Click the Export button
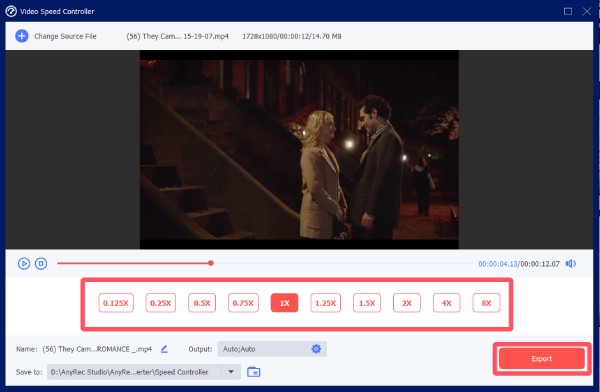The height and width of the screenshot is (392, 600). pyautogui.click(x=542, y=359)
